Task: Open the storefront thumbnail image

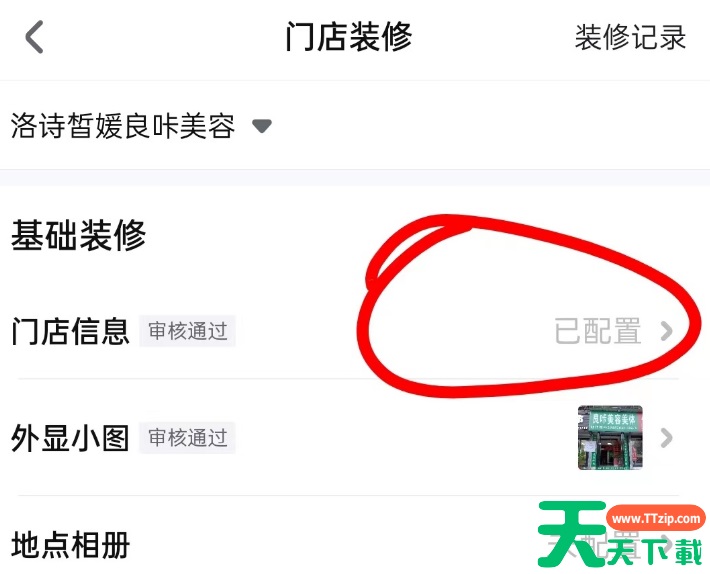Action: point(610,437)
